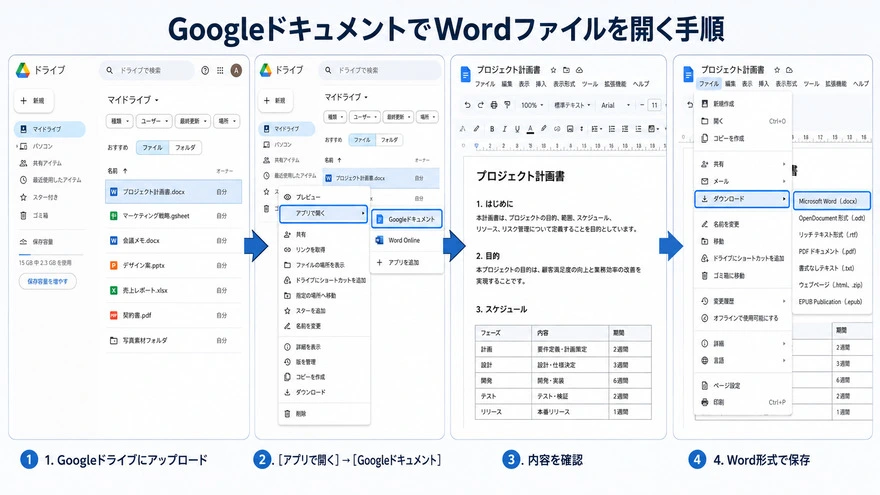Click the line spacing icon in step 3 toolbar
The image size is (880, 495).
pos(596,129)
